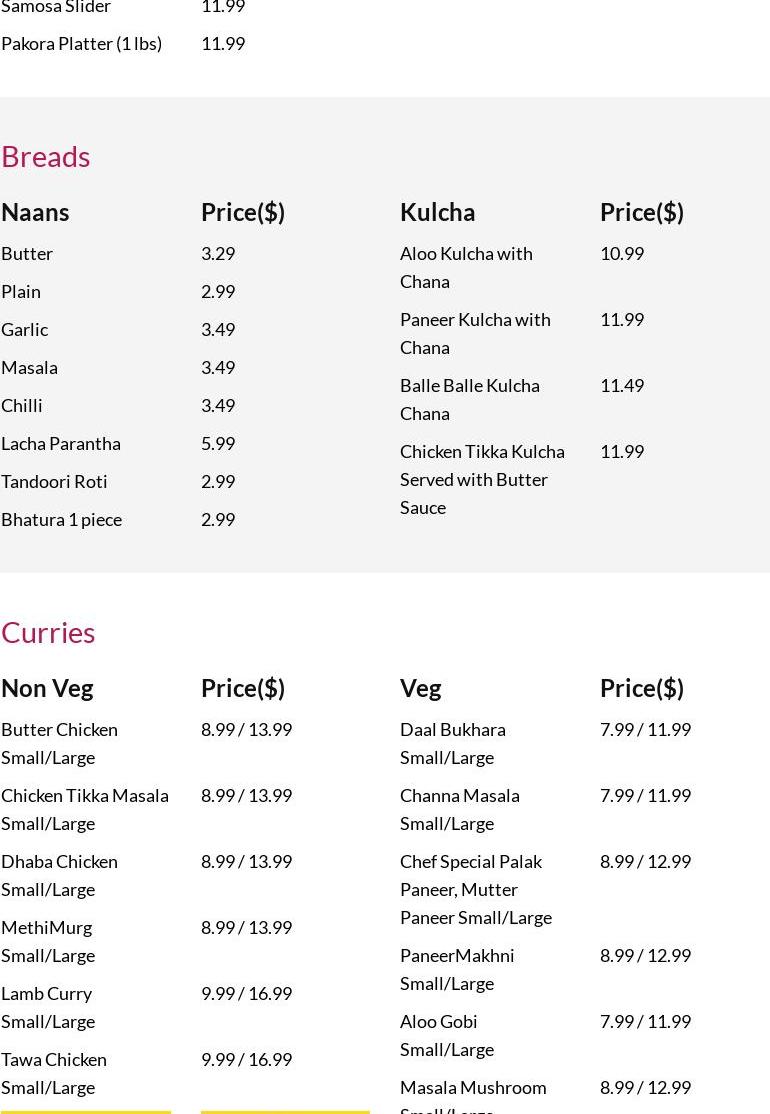
Task: Select Balle Balle Kulcha Chana
Action: click(x=469, y=399)
